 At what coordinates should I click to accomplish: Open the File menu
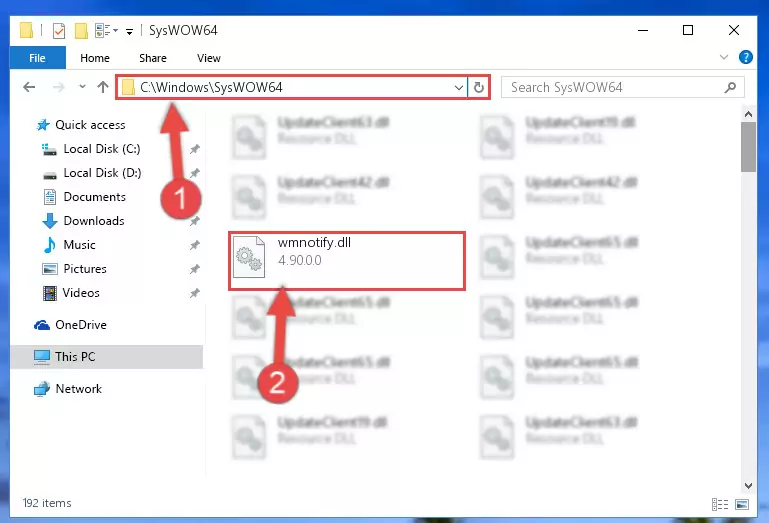(37, 58)
